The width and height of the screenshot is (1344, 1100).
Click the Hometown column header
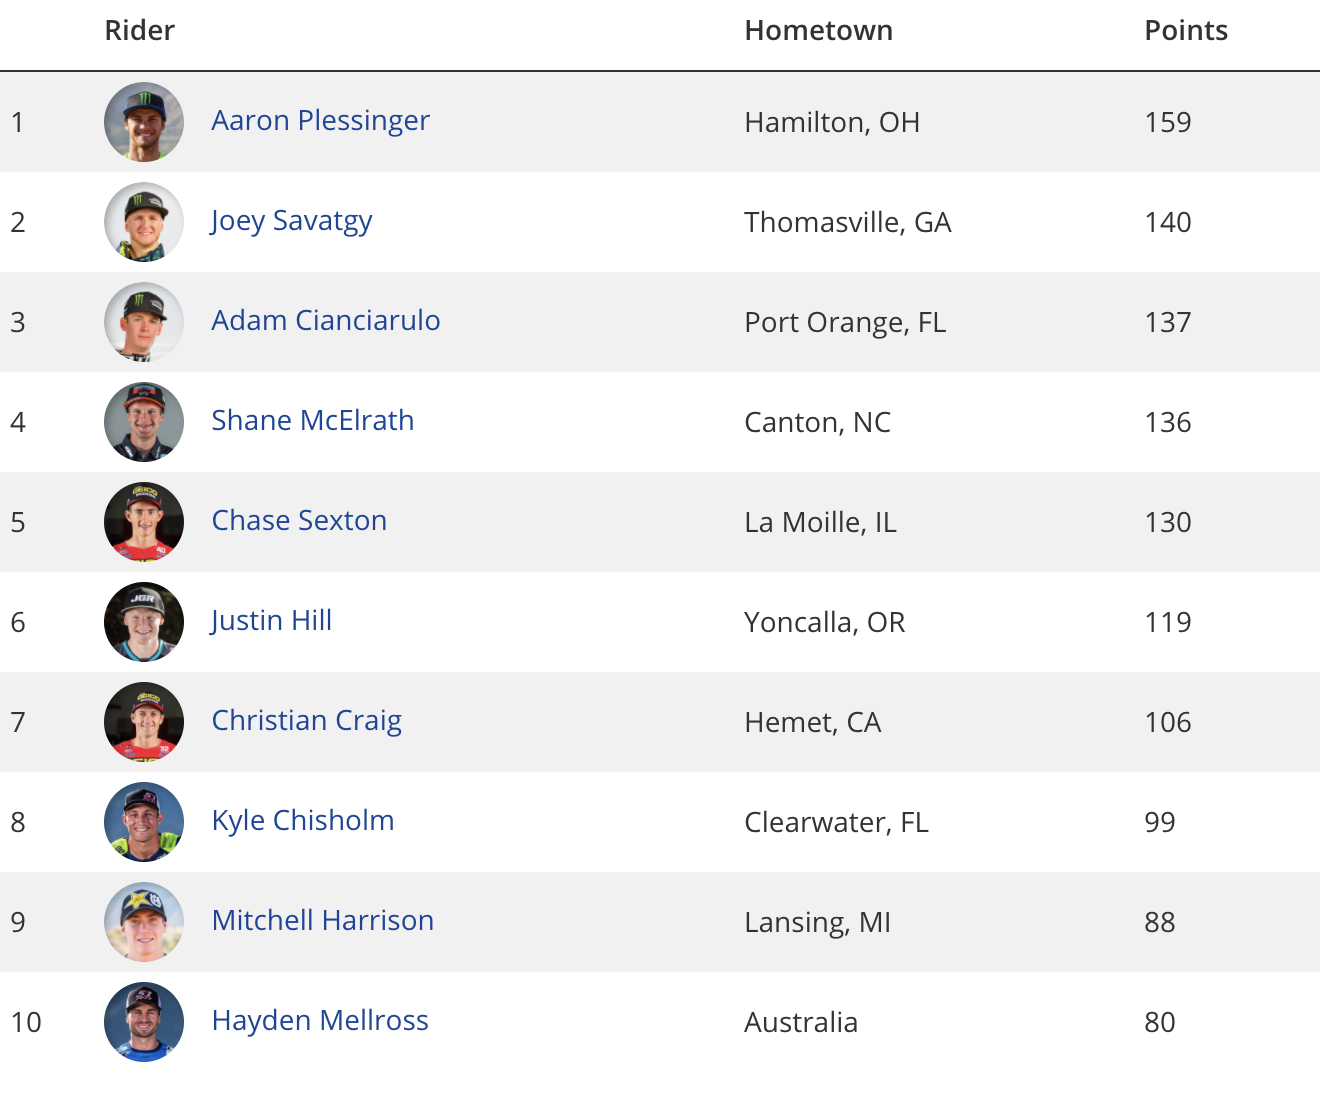819,31
